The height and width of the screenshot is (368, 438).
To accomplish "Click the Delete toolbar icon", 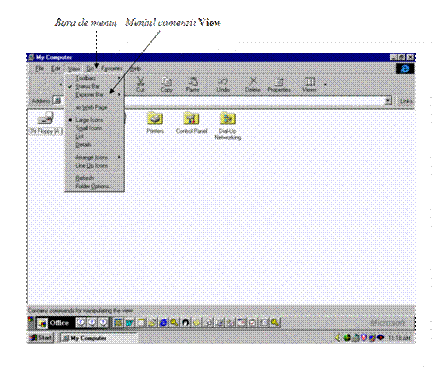I will pyautogui.click(x=253, y=84).
